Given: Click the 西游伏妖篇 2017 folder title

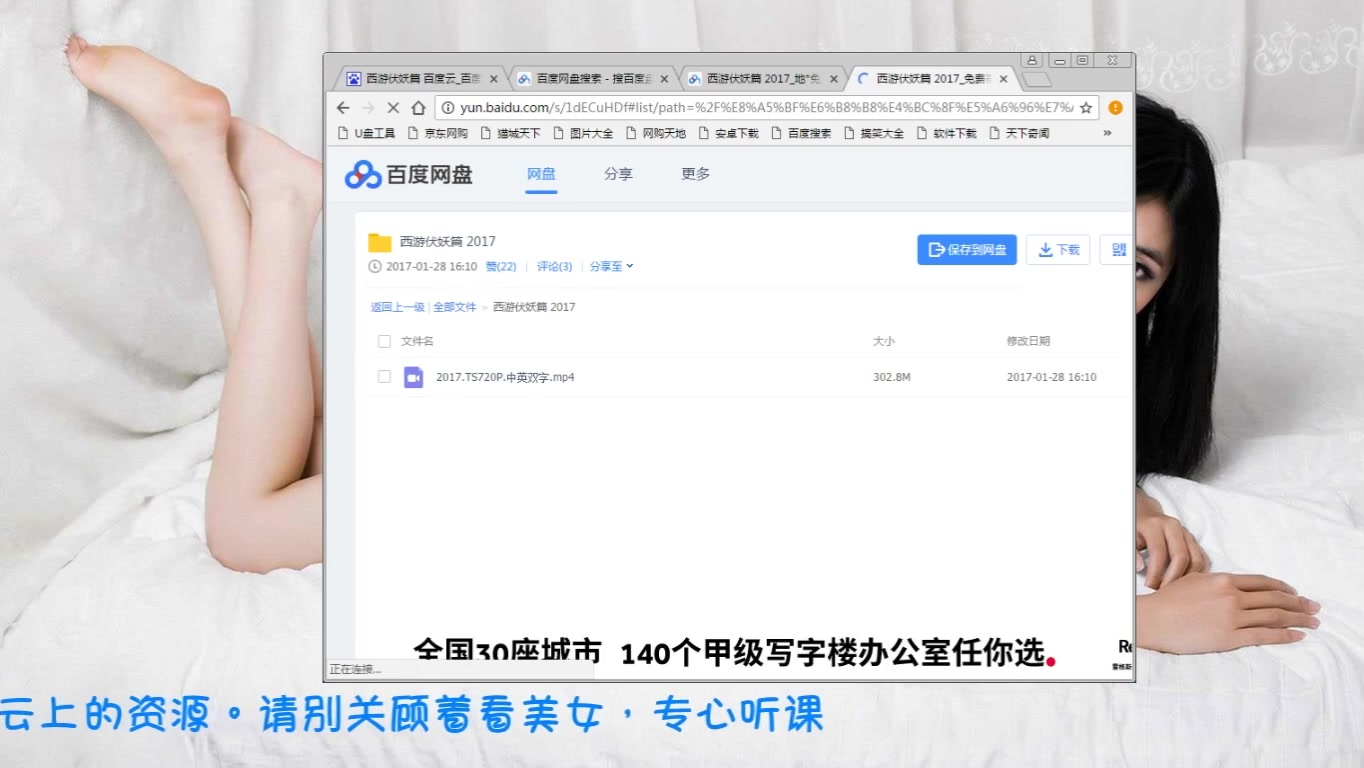Looking at the screenshot, I should [448, 241].
